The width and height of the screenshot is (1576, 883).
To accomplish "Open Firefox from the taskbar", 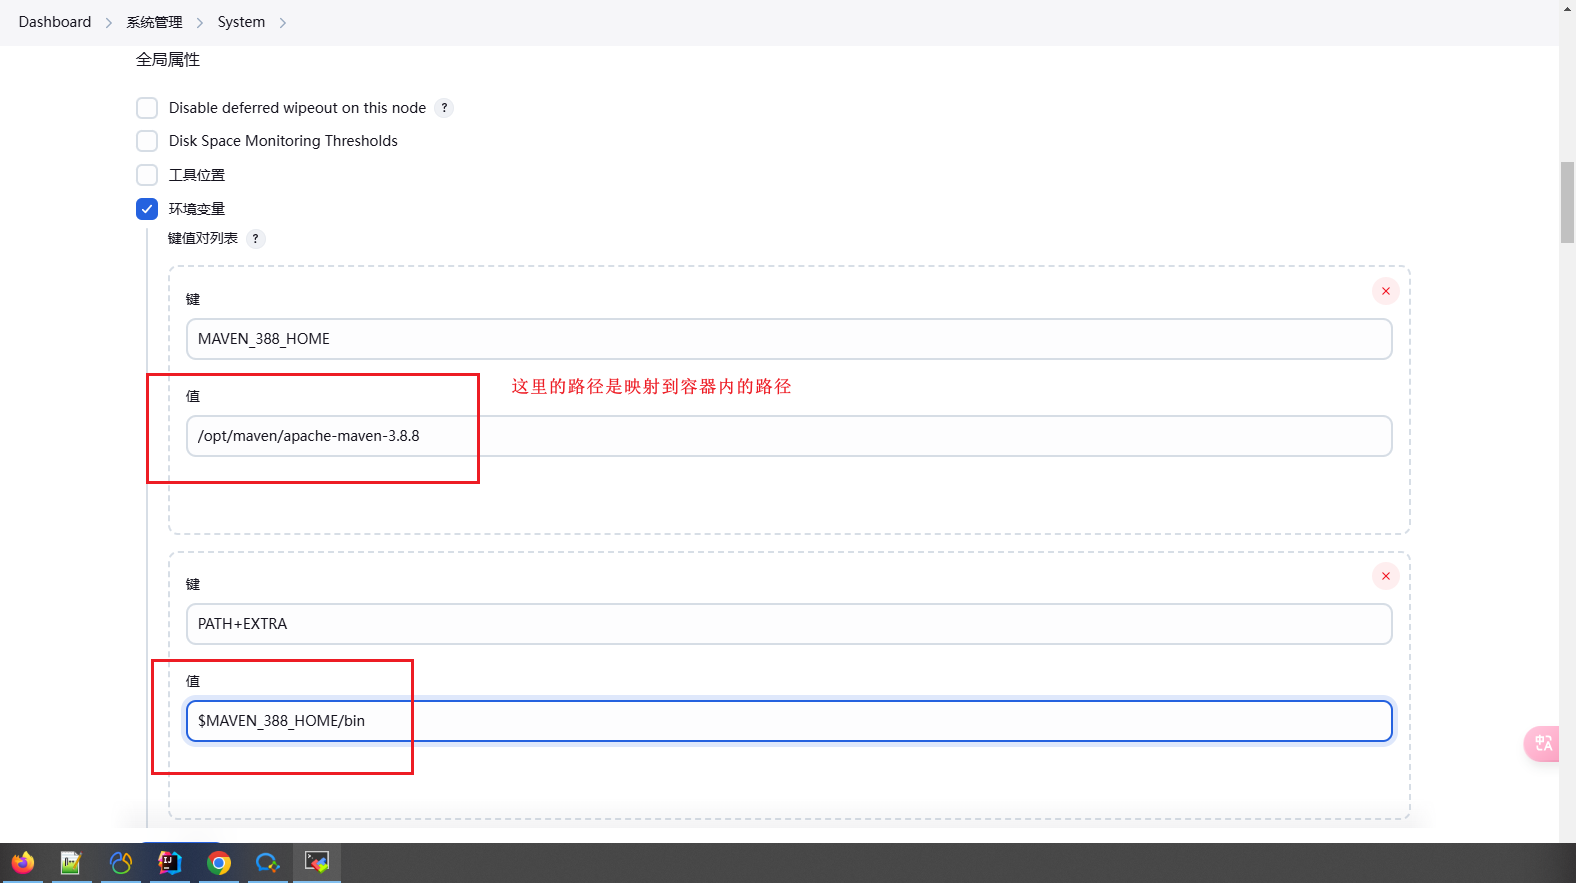I will coord(22,862).
